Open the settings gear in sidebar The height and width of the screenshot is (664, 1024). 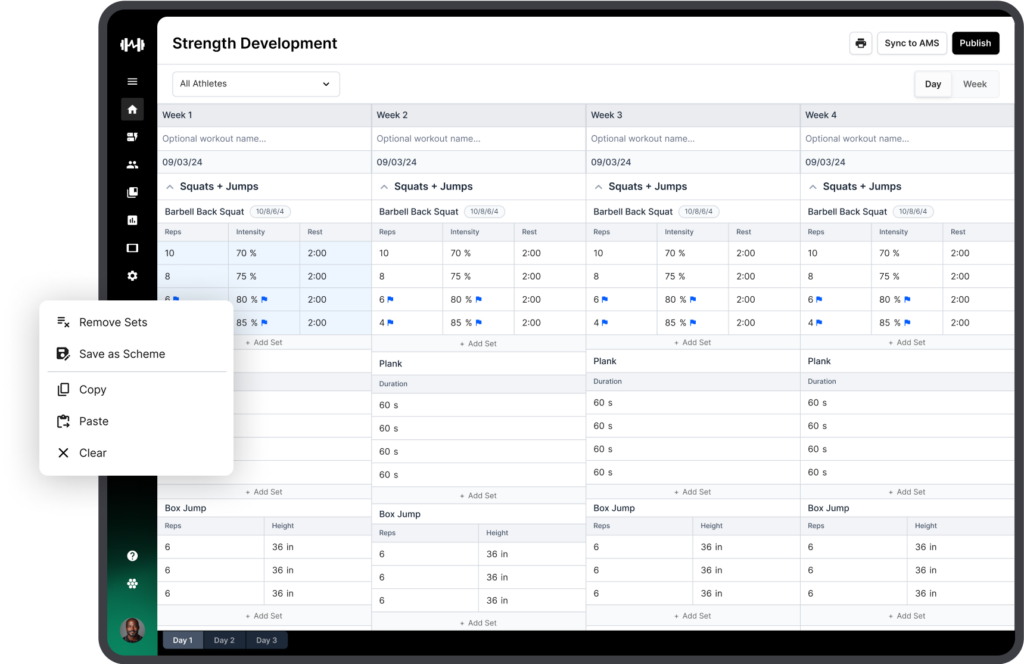[132, 276]
